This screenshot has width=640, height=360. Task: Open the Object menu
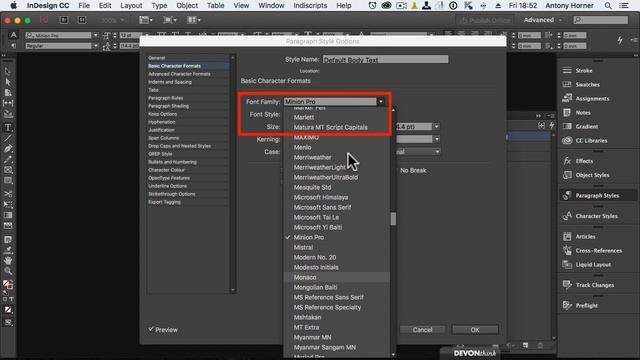point(187,6)
